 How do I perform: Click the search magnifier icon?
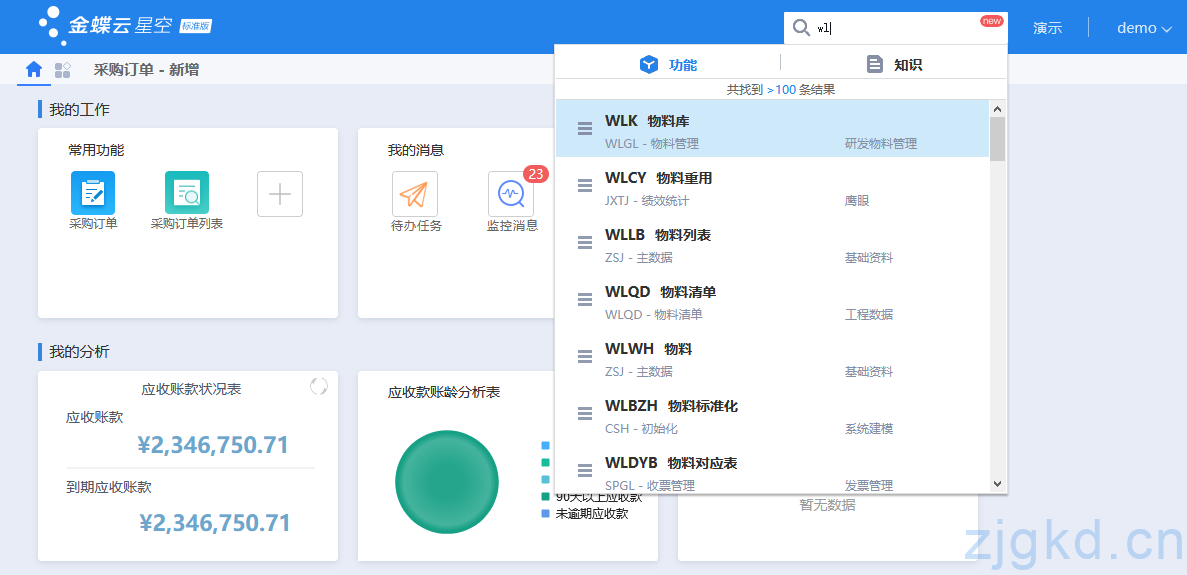click(801, 28)
